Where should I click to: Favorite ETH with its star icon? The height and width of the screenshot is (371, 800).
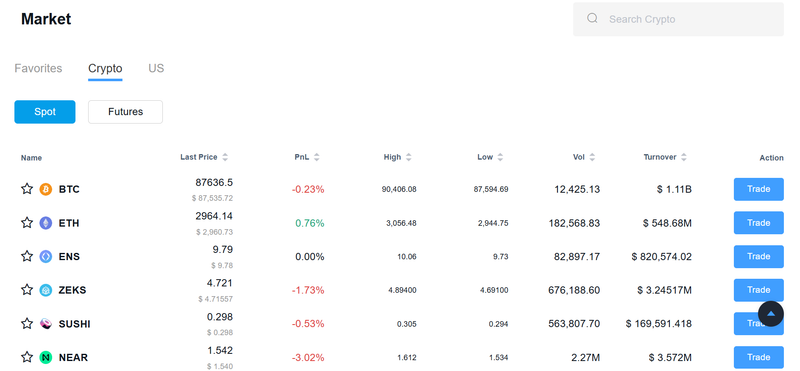coord(27,222)
